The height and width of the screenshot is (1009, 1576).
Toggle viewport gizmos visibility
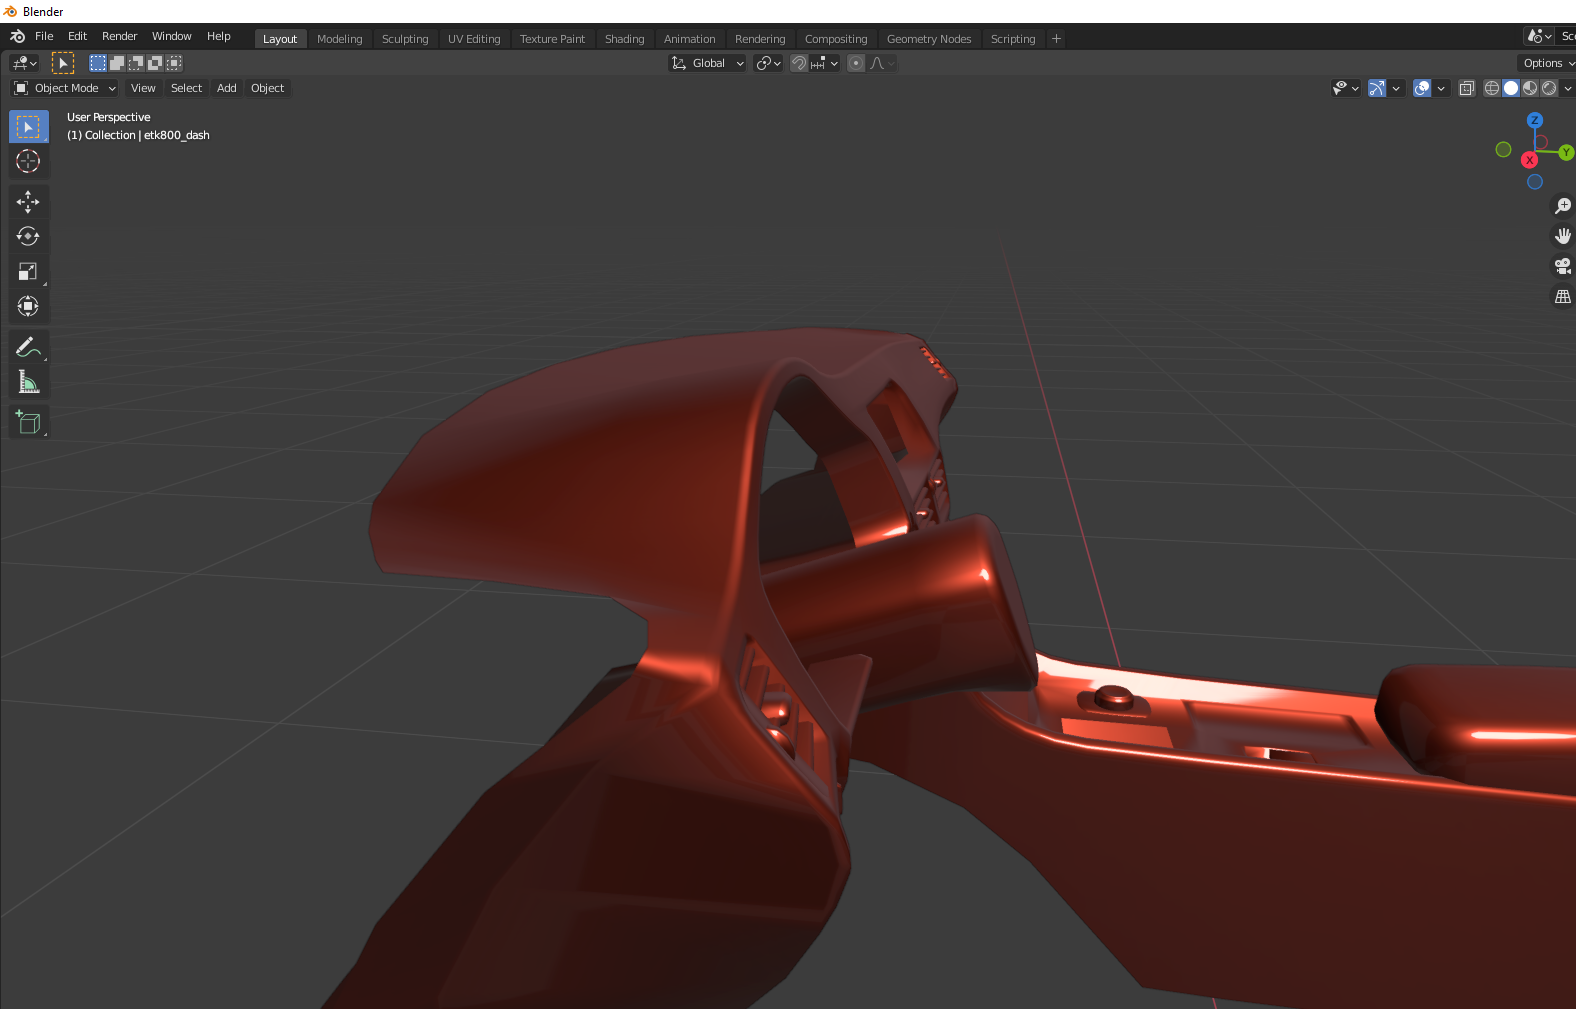1377,88
